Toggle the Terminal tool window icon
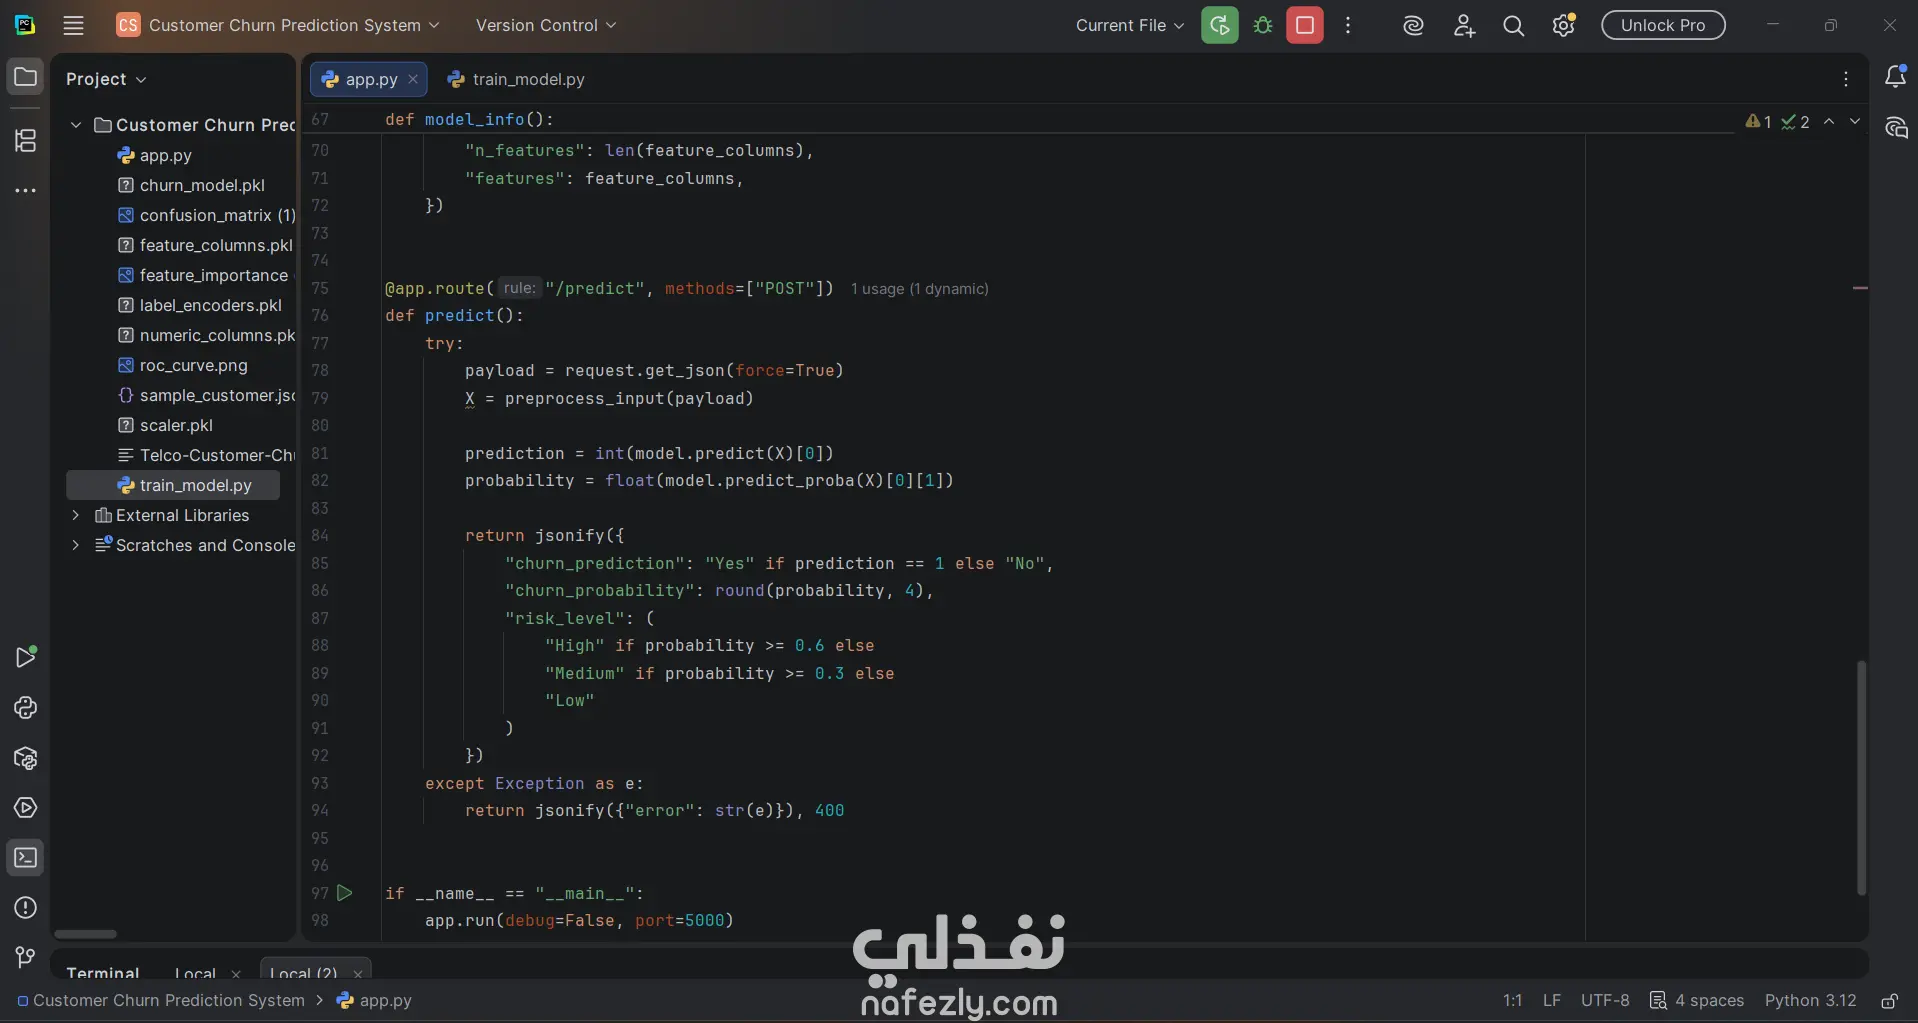The width and height of the screenshot is (1918, 1023). pyautogui.click(x=26, y=858)
